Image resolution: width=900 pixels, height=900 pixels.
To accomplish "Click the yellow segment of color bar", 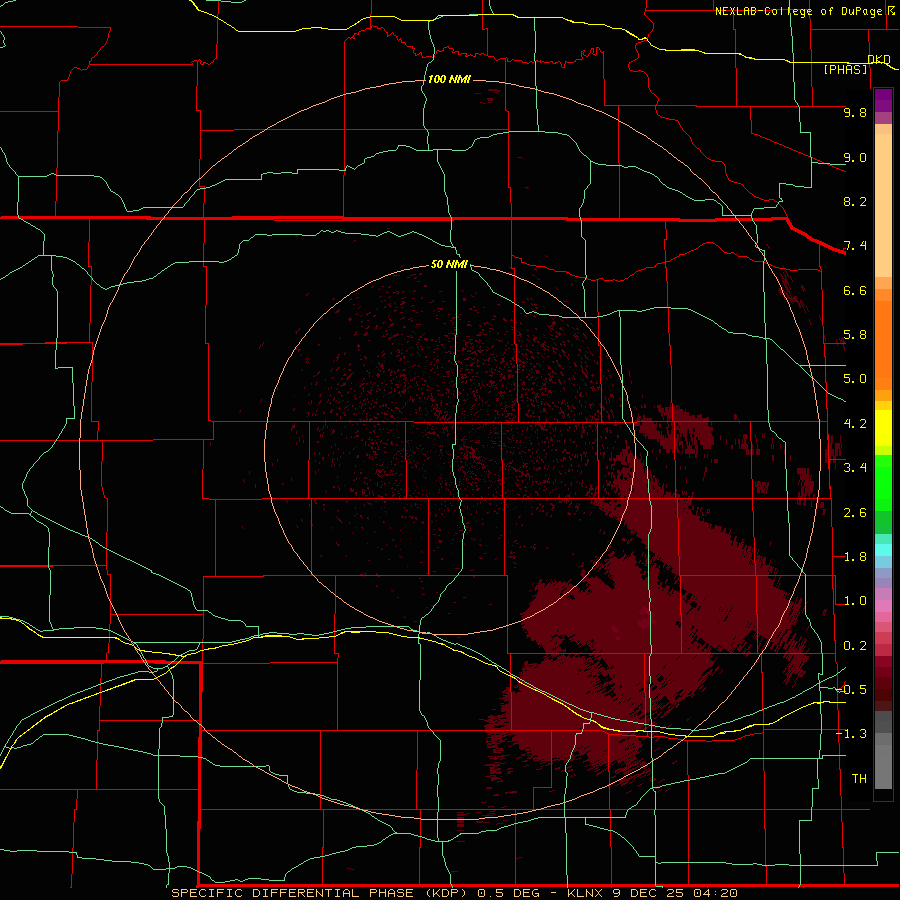I will pos(883,428).
